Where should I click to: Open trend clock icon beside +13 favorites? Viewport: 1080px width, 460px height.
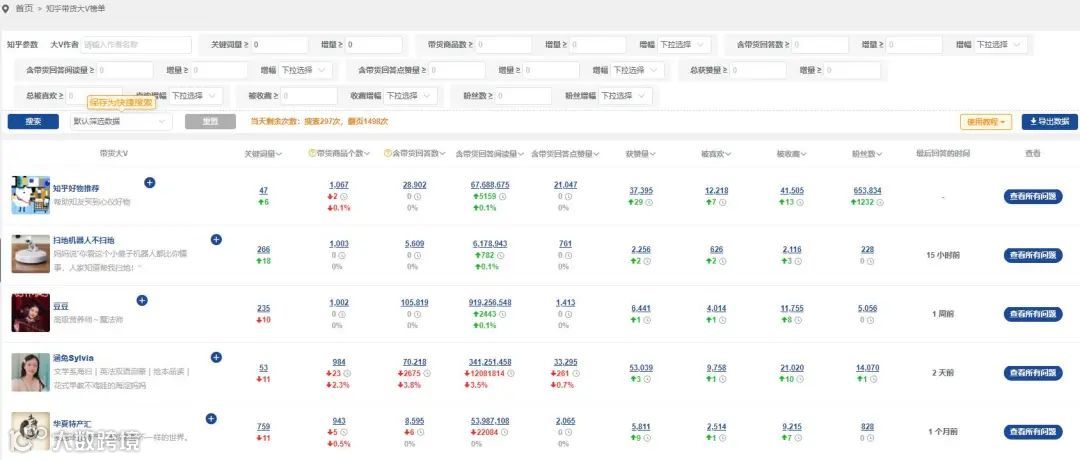click(800, 202)
